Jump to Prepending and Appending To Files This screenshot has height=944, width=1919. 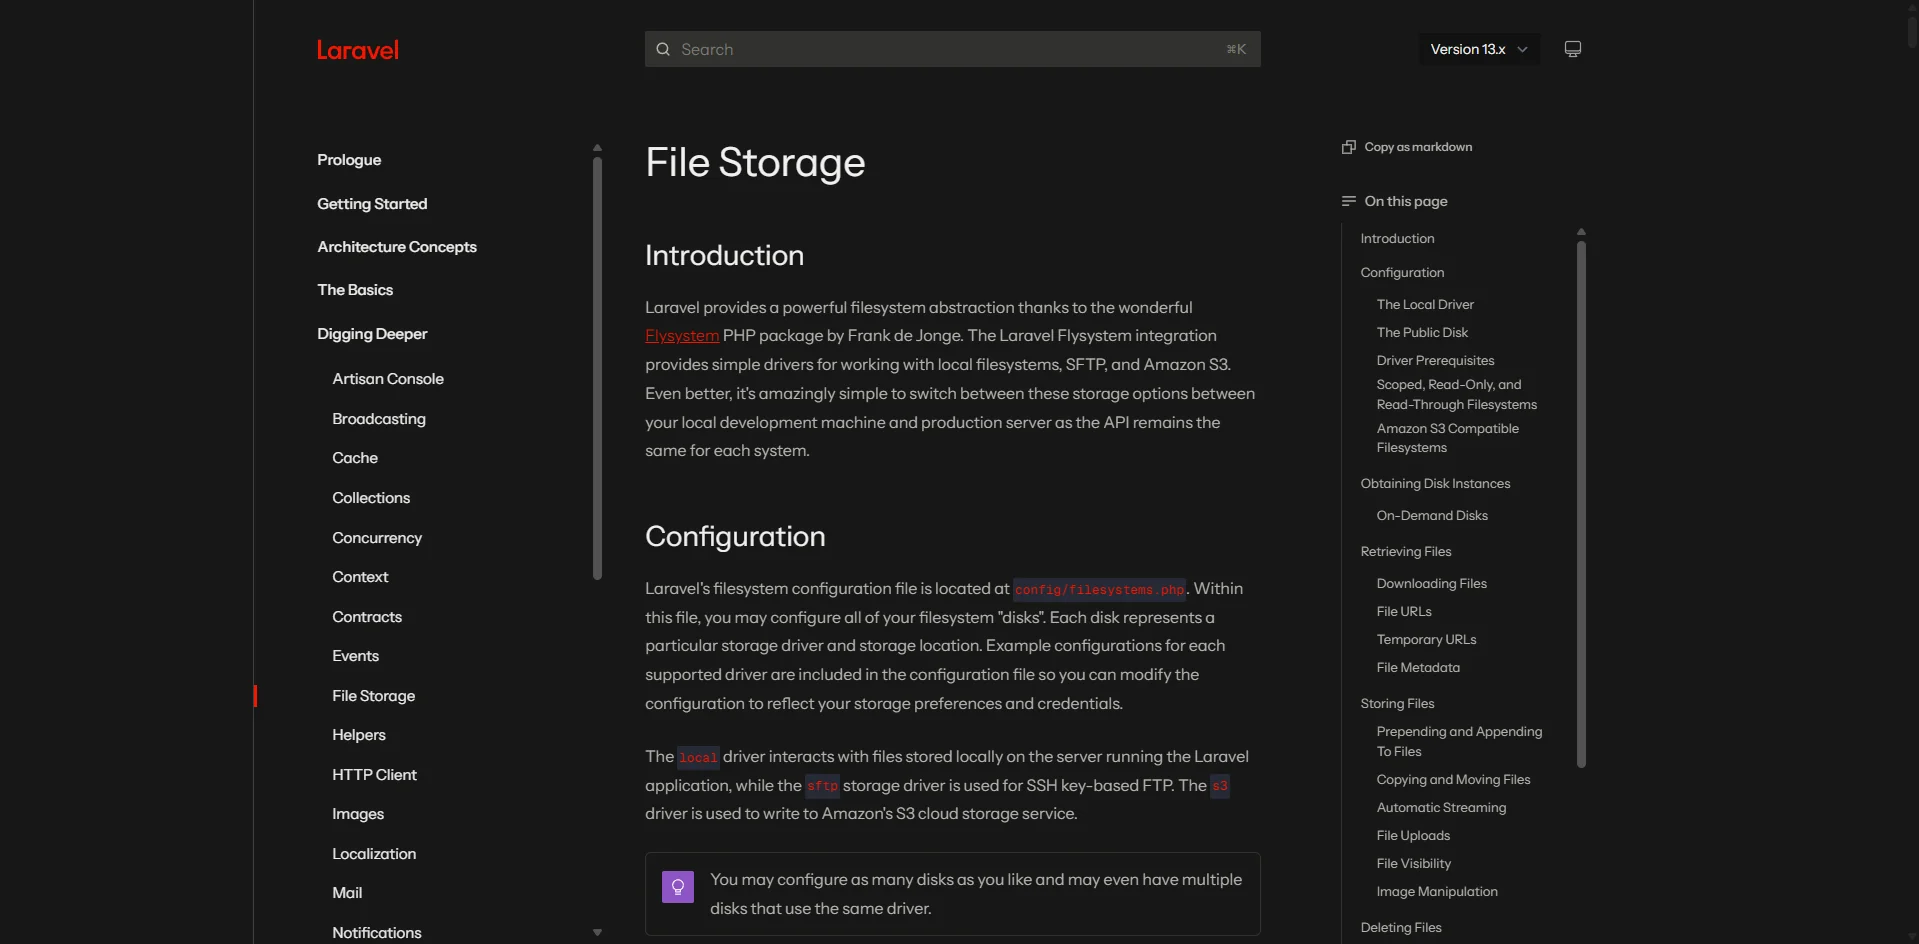coord(1459,742)
